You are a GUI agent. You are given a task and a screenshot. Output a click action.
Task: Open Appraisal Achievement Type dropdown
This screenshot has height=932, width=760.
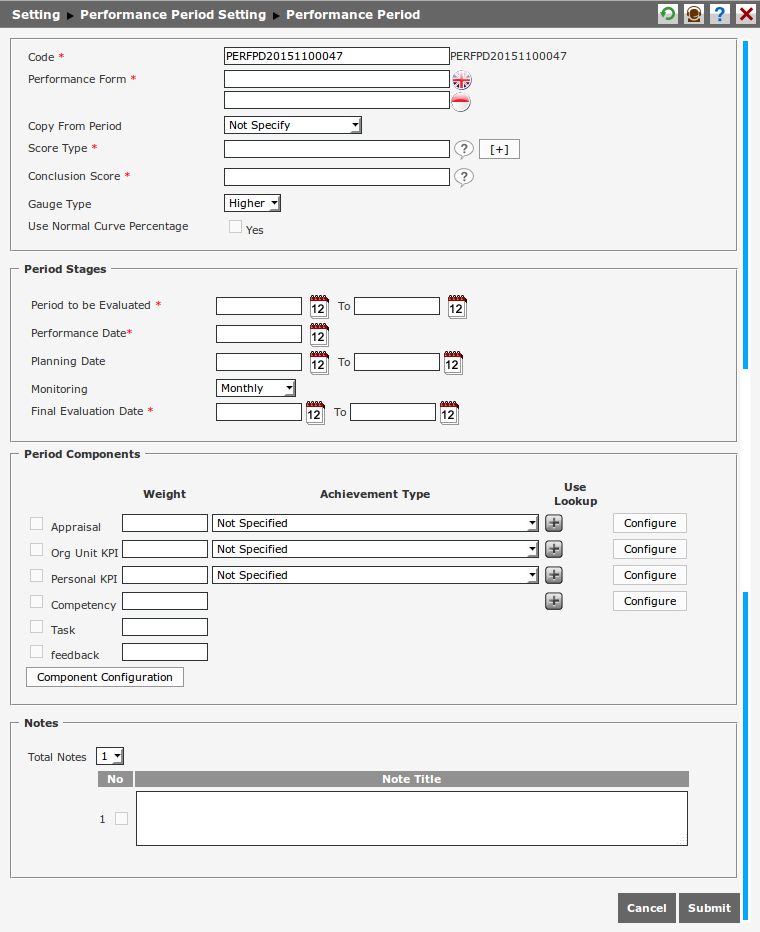tap(375, 523)
